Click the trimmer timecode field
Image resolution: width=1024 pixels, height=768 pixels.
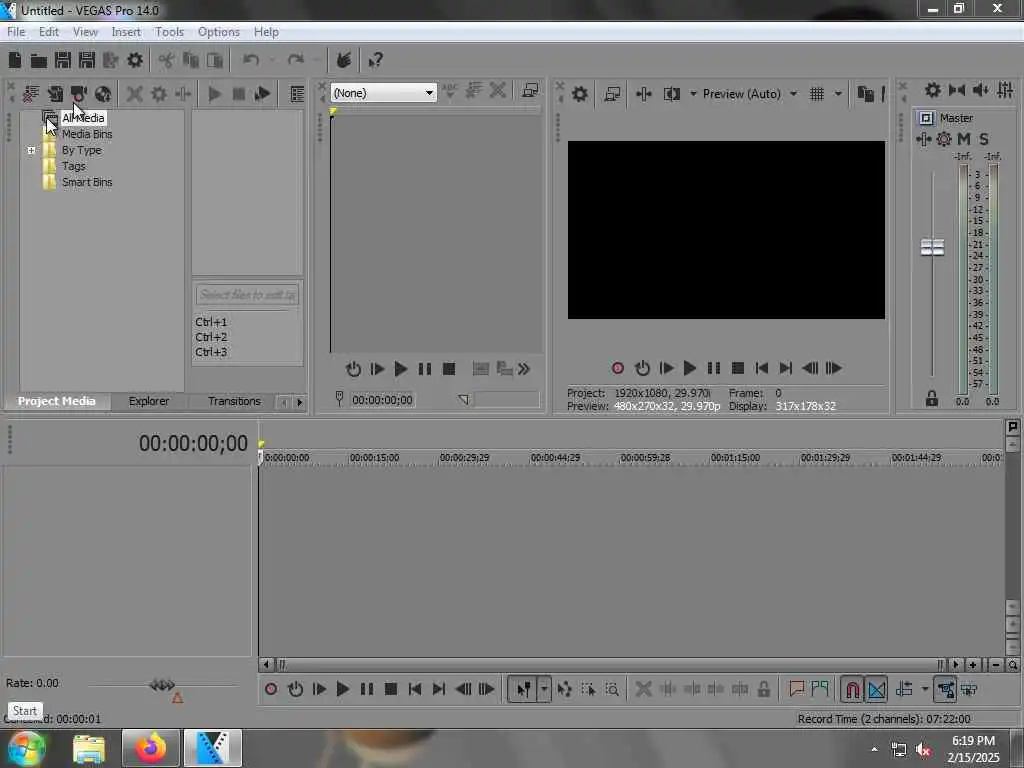(382, 400)
